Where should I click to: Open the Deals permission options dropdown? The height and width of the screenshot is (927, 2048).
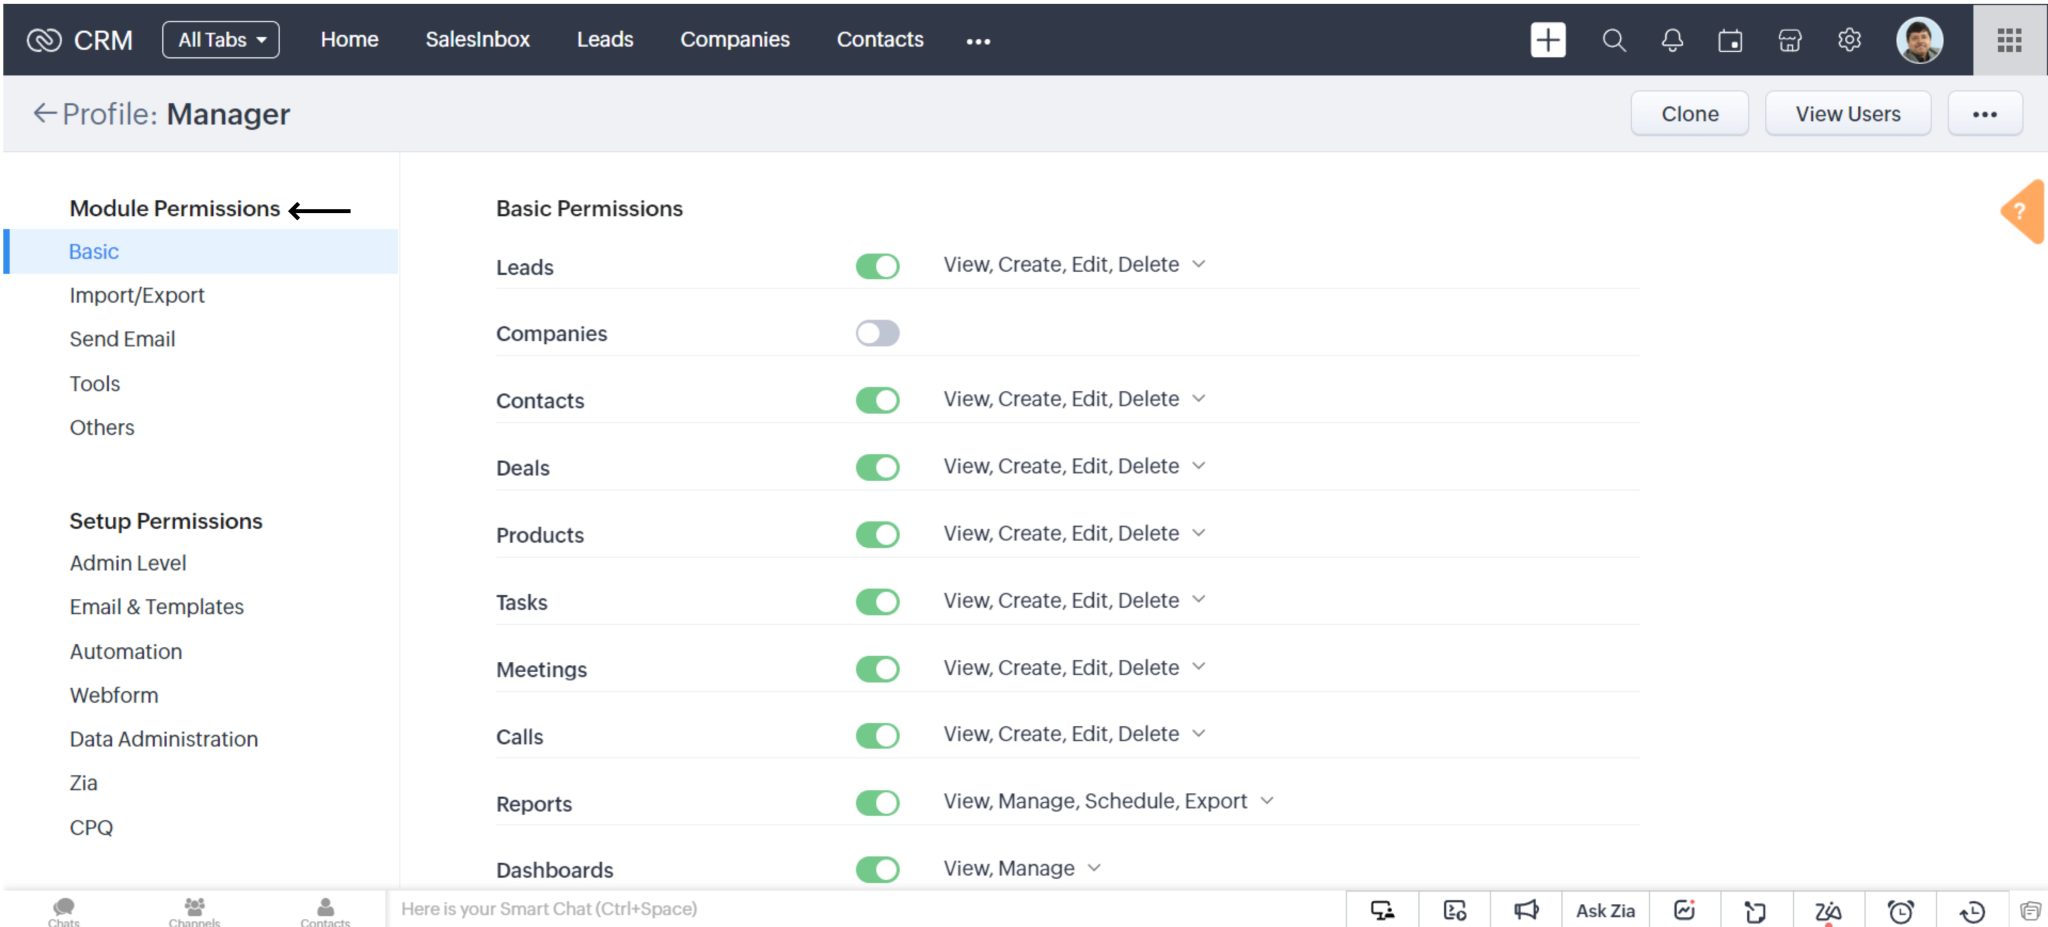pos(1199,466)
